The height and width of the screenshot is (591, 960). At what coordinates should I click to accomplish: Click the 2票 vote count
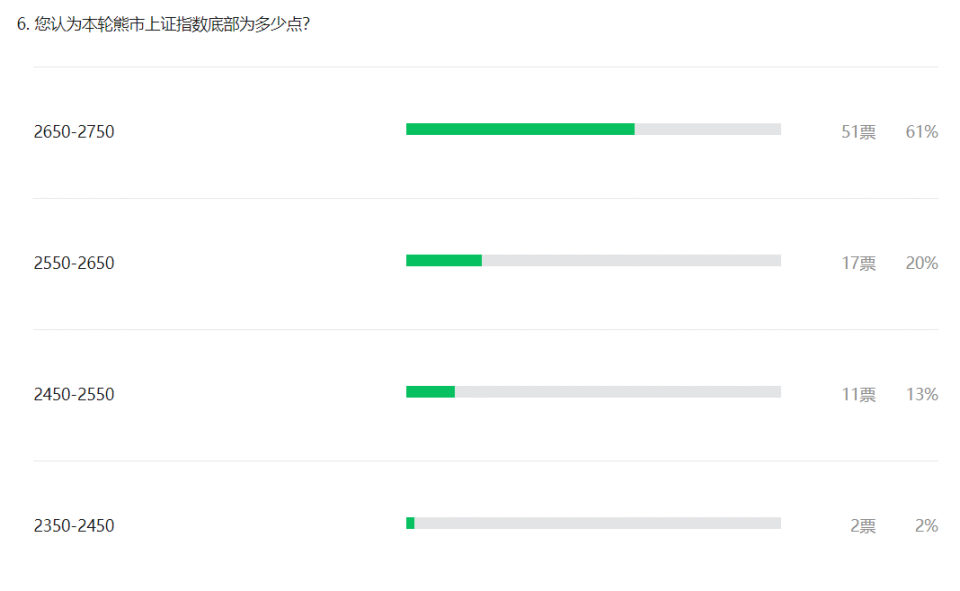pos(863,526)
